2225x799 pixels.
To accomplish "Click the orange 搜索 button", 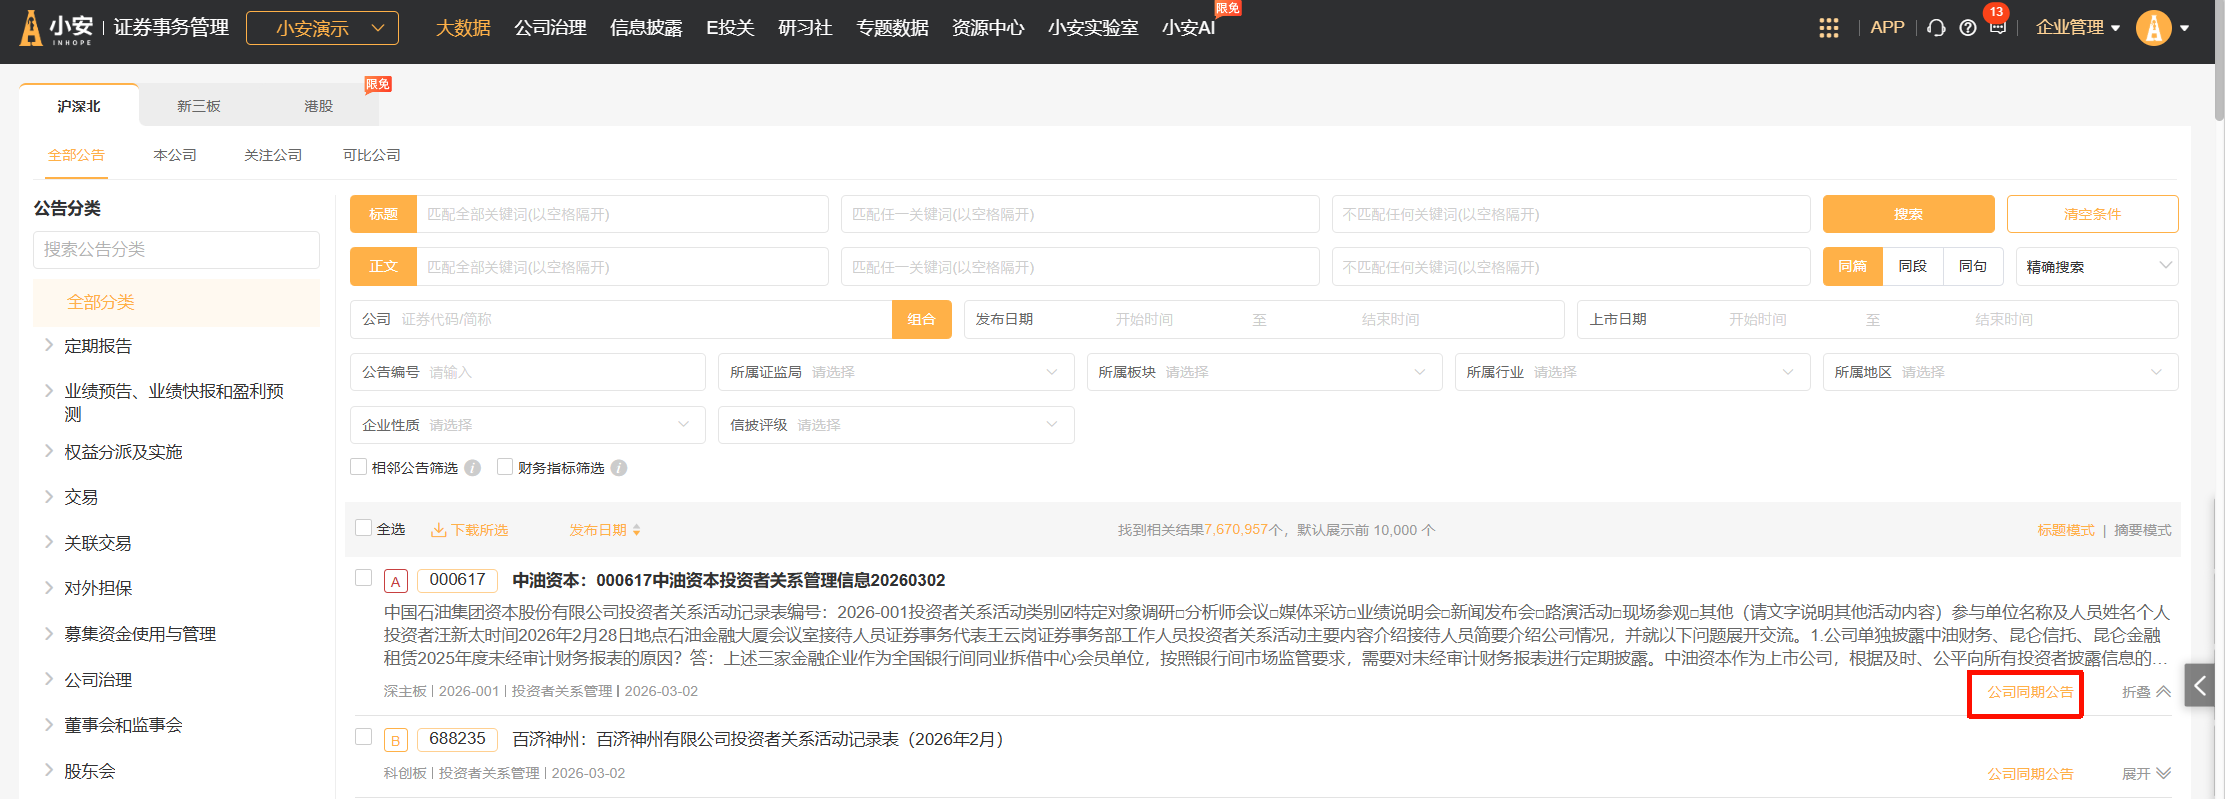I will click(x=1907, y=214).
